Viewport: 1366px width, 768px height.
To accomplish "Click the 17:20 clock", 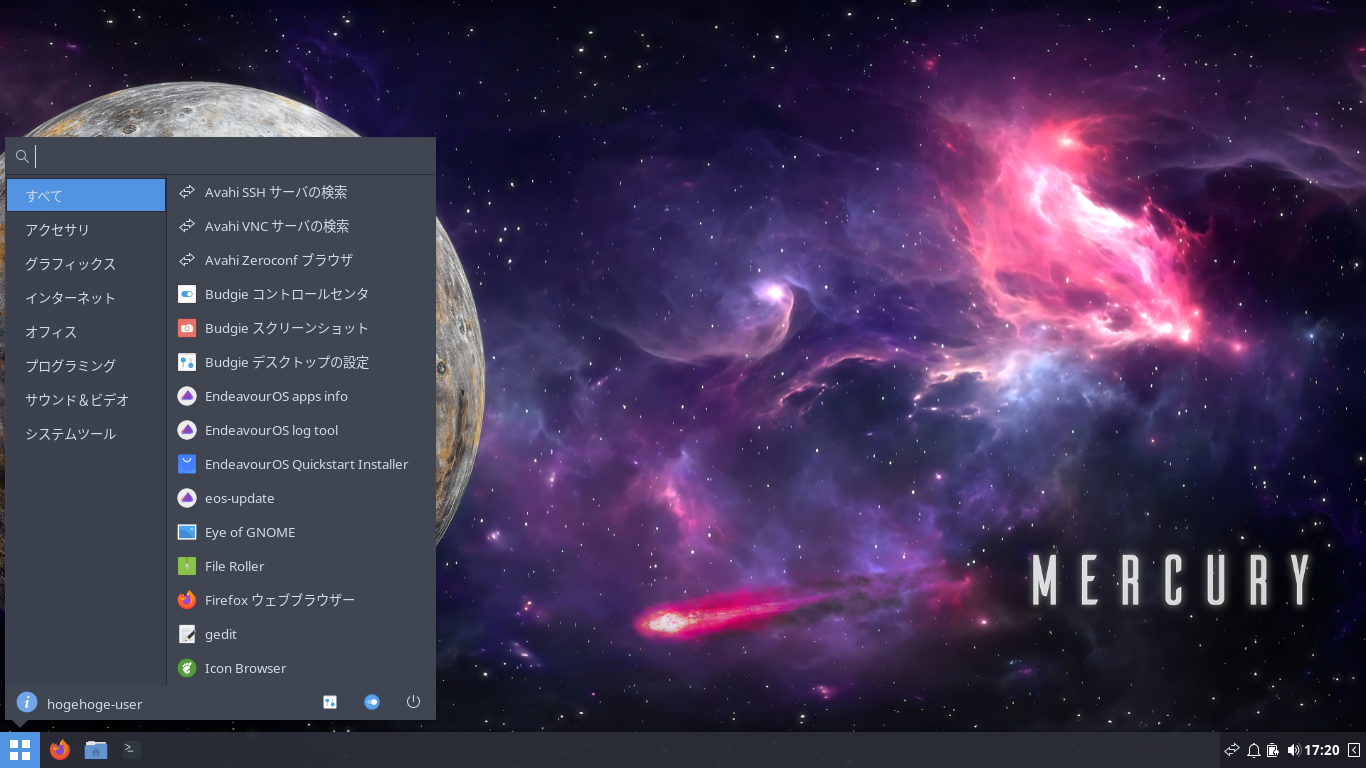I will (x=1322, y=750).
